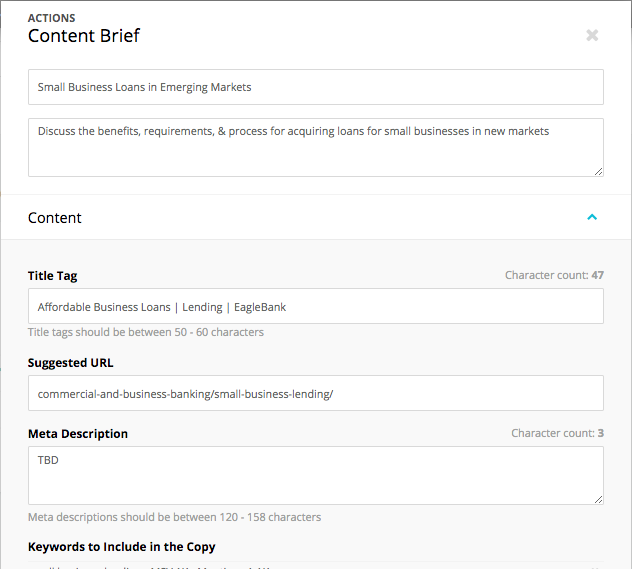Click the Content section header
The height and width of the screenshot is (569, 632).
click(x=316, y=218)
